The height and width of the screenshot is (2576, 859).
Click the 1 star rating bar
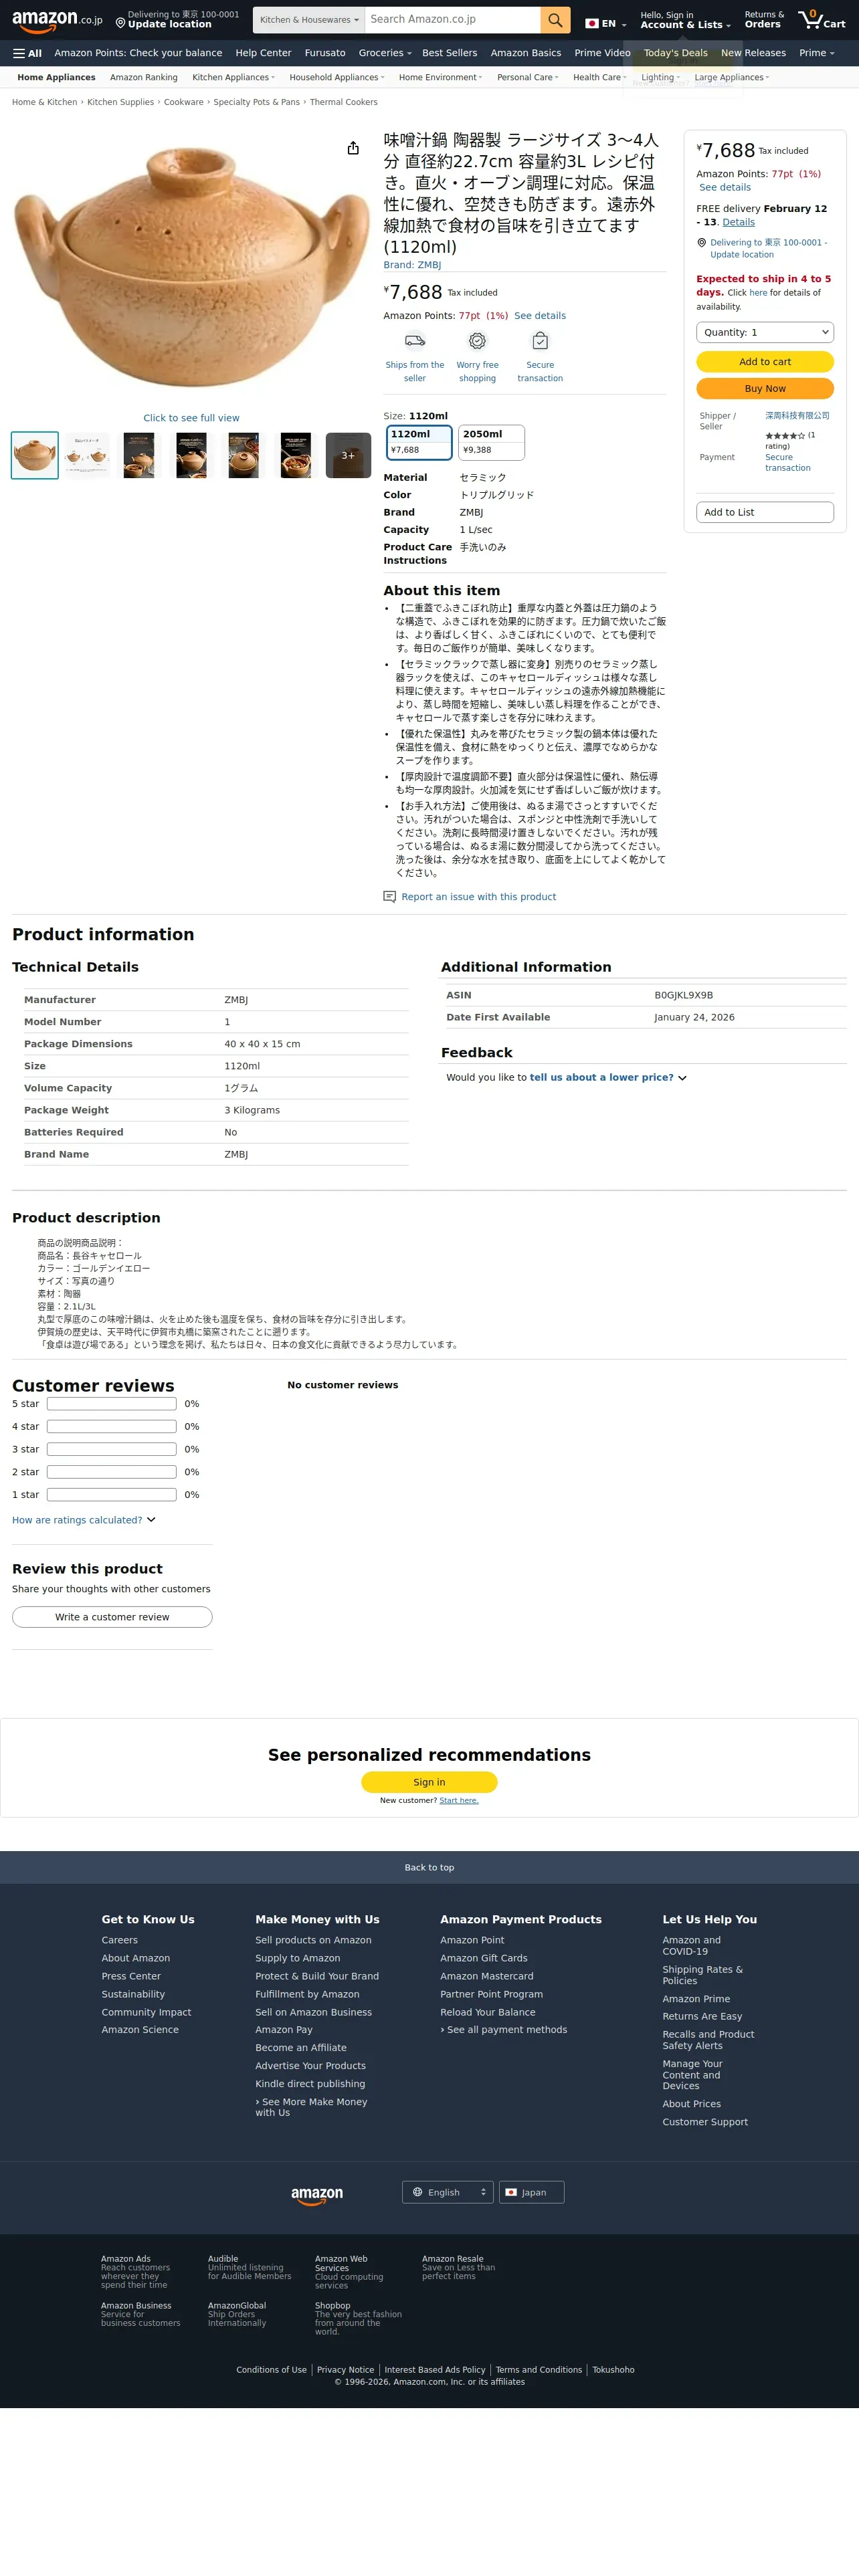pos(112,1495)
